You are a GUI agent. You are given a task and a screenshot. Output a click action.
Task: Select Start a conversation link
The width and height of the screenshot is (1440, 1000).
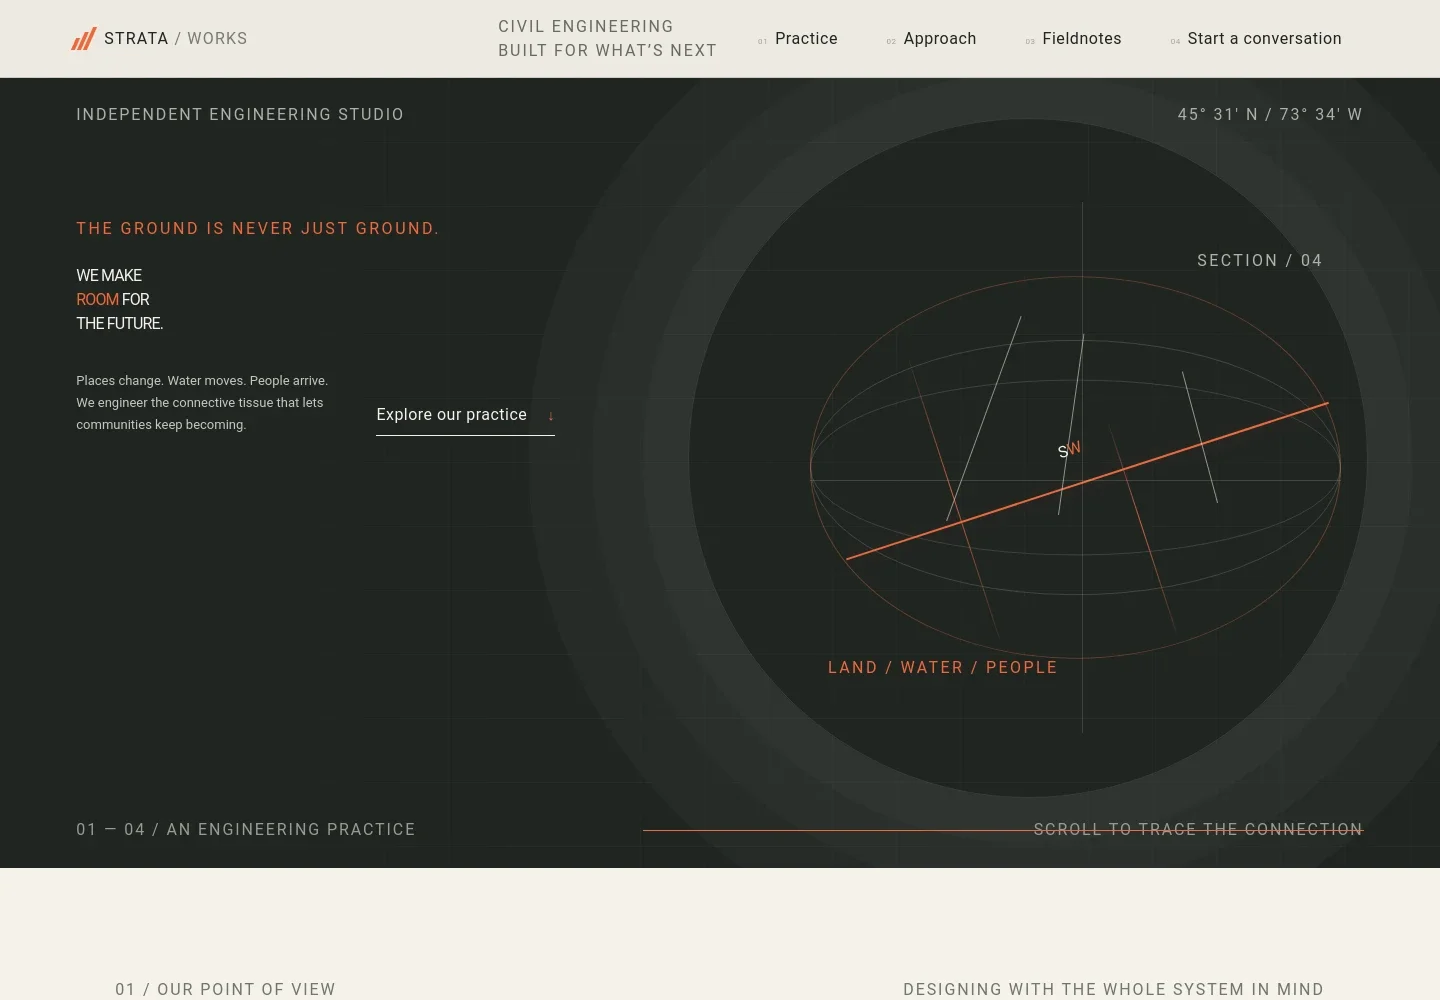click(1264, 39)
